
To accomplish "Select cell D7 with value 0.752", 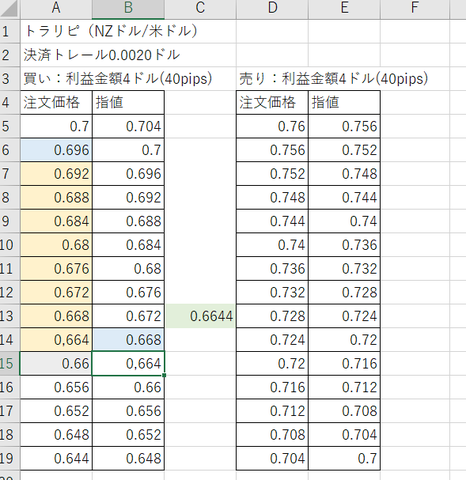I will [272, 174].
